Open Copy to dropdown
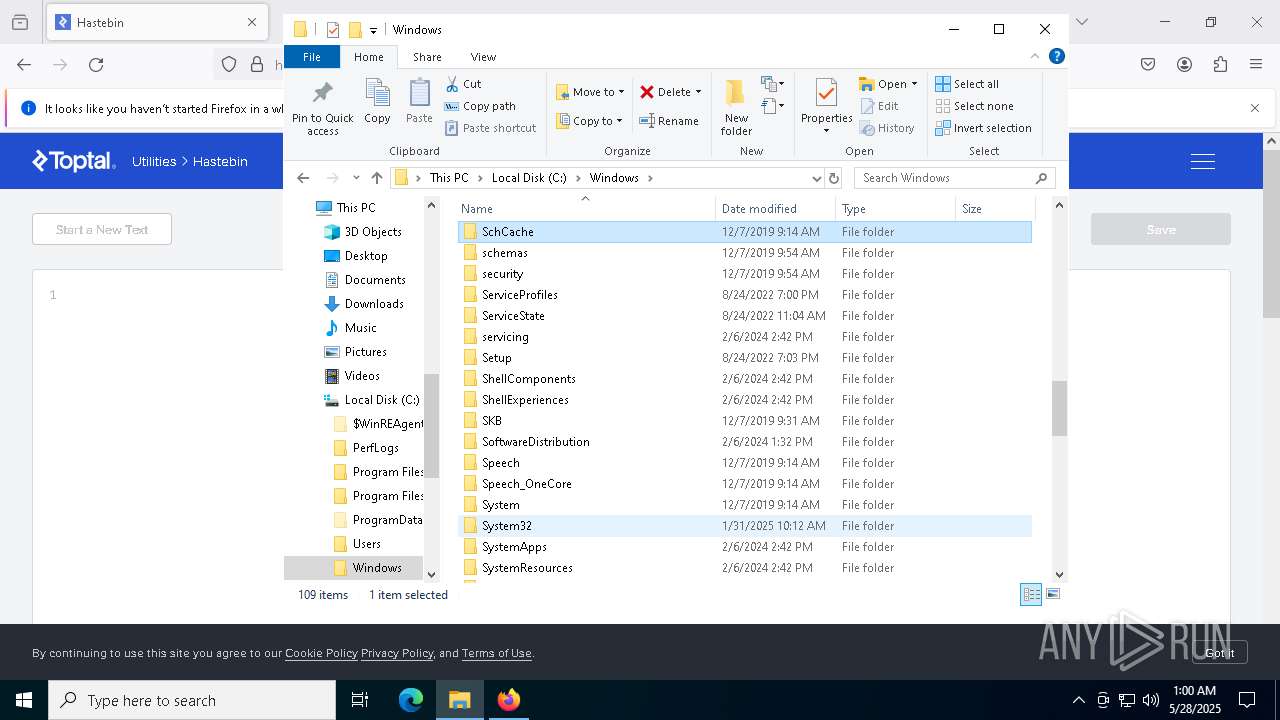 pos(589,121)
